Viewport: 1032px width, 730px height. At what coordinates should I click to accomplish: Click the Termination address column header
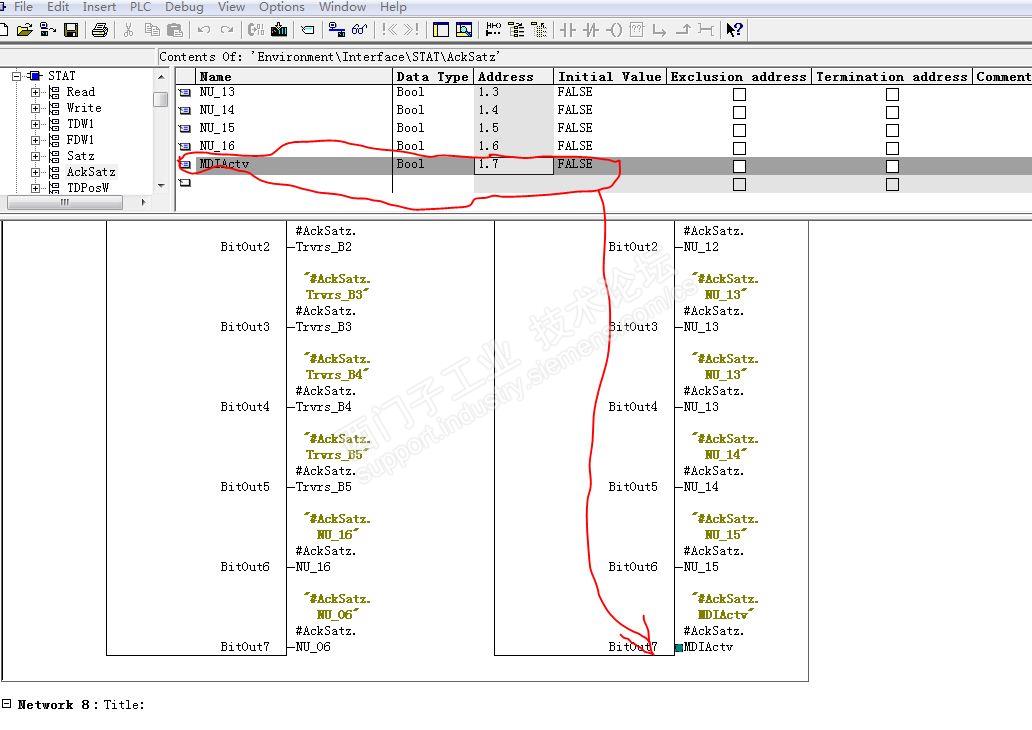[892, 76]
